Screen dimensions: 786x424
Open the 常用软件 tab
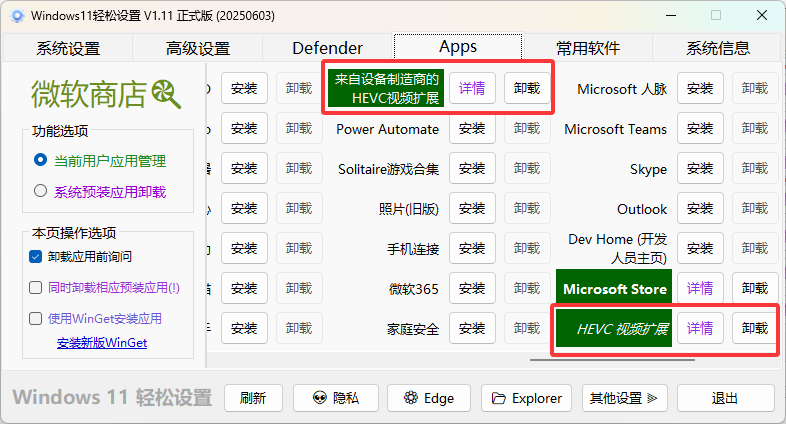tap(587, 48)
